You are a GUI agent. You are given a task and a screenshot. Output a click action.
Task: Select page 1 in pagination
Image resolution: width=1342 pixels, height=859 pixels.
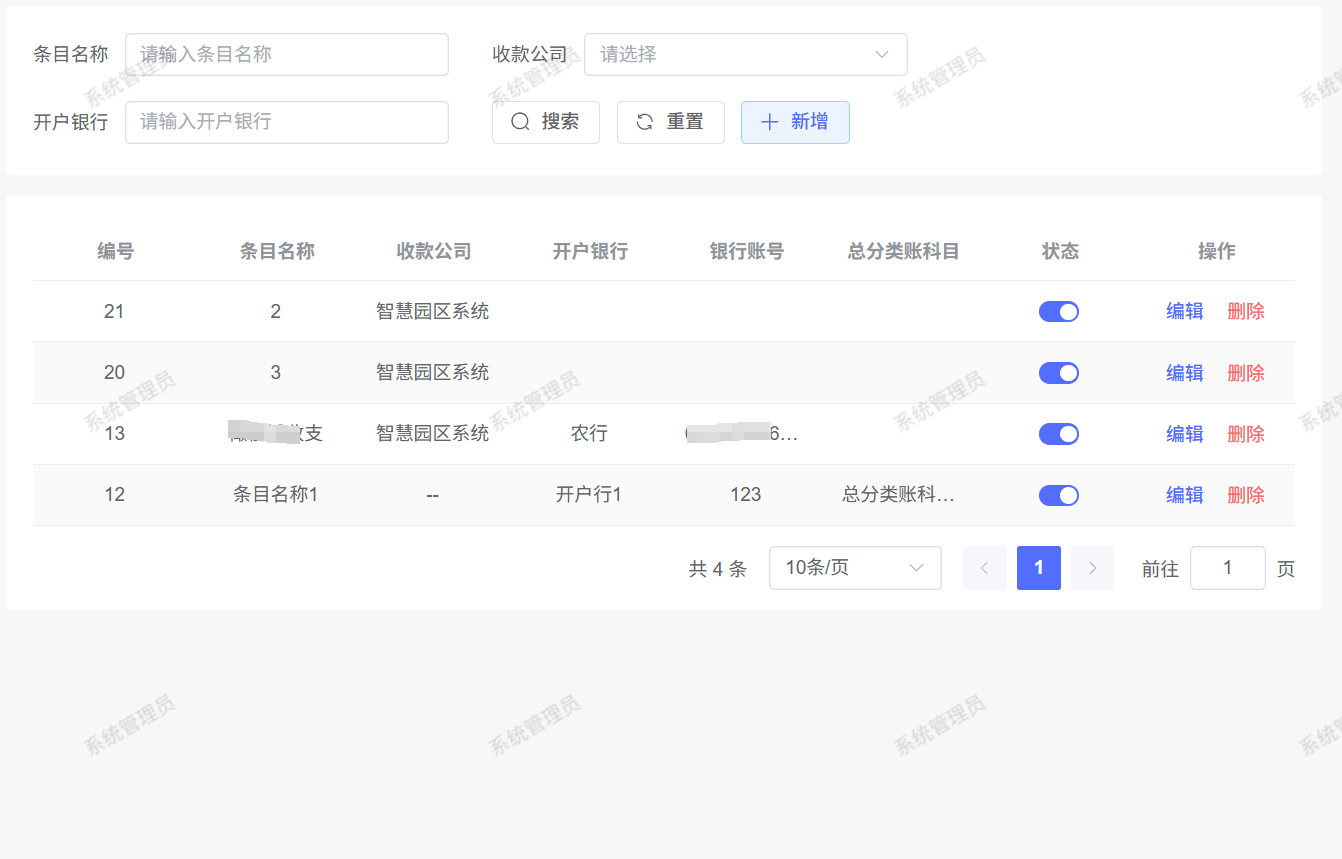tap(1038, 568)
